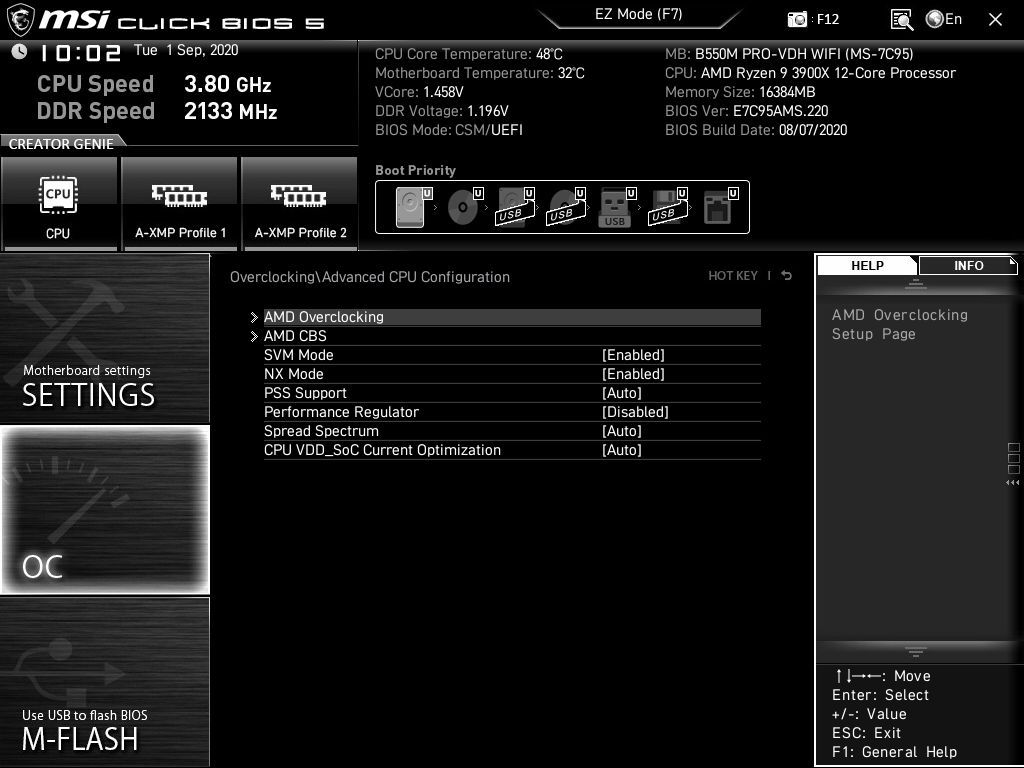1024x768 pixels.
Task: Click BIOS Ver E7C95AMS.220 text
Action: pos(746,111)
